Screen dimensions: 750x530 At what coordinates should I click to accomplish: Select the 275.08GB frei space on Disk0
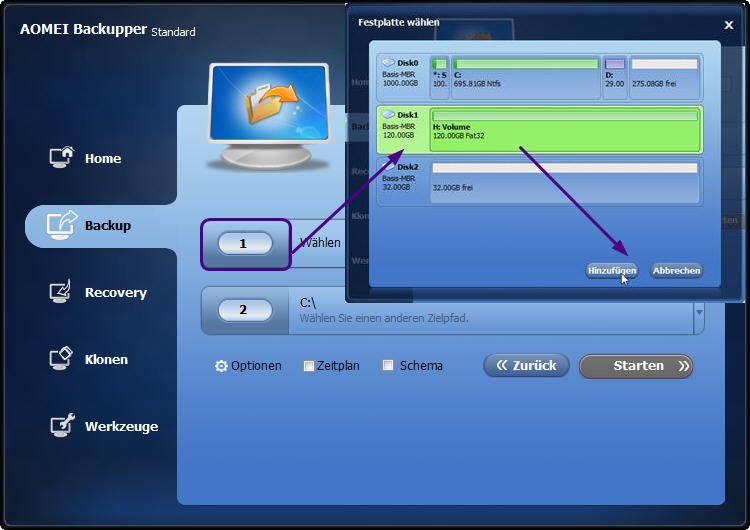665,77
